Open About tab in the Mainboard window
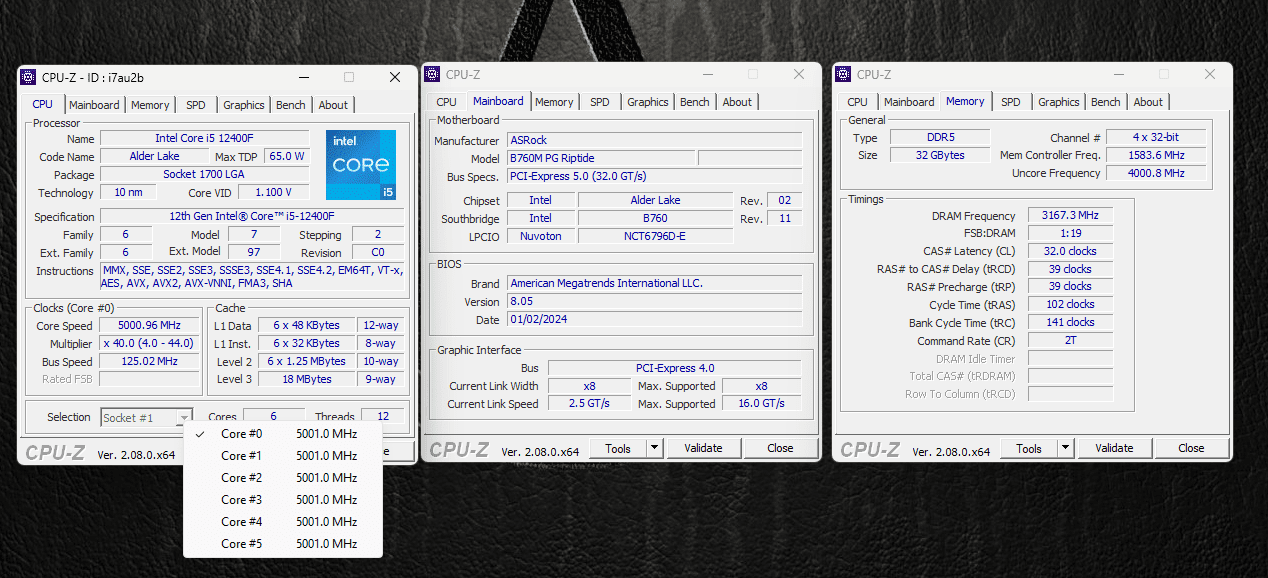The width and height of the screenshot is (1268, 578). tap(737, 102)
